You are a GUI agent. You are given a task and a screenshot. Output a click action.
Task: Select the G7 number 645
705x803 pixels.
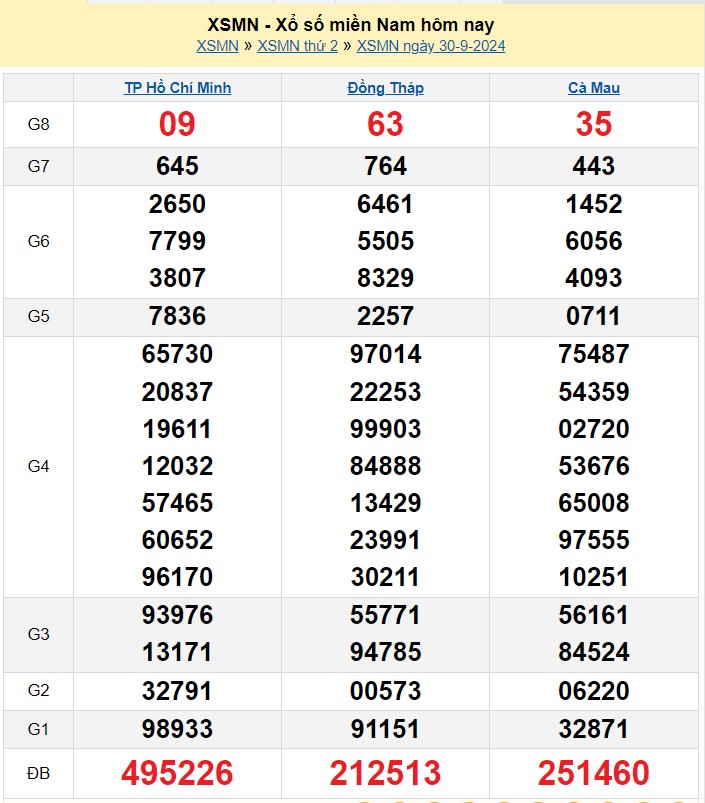(177, 166)
